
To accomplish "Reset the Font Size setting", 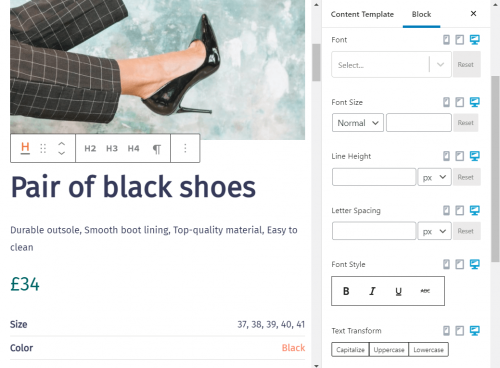I will click(x=466, y=123).
